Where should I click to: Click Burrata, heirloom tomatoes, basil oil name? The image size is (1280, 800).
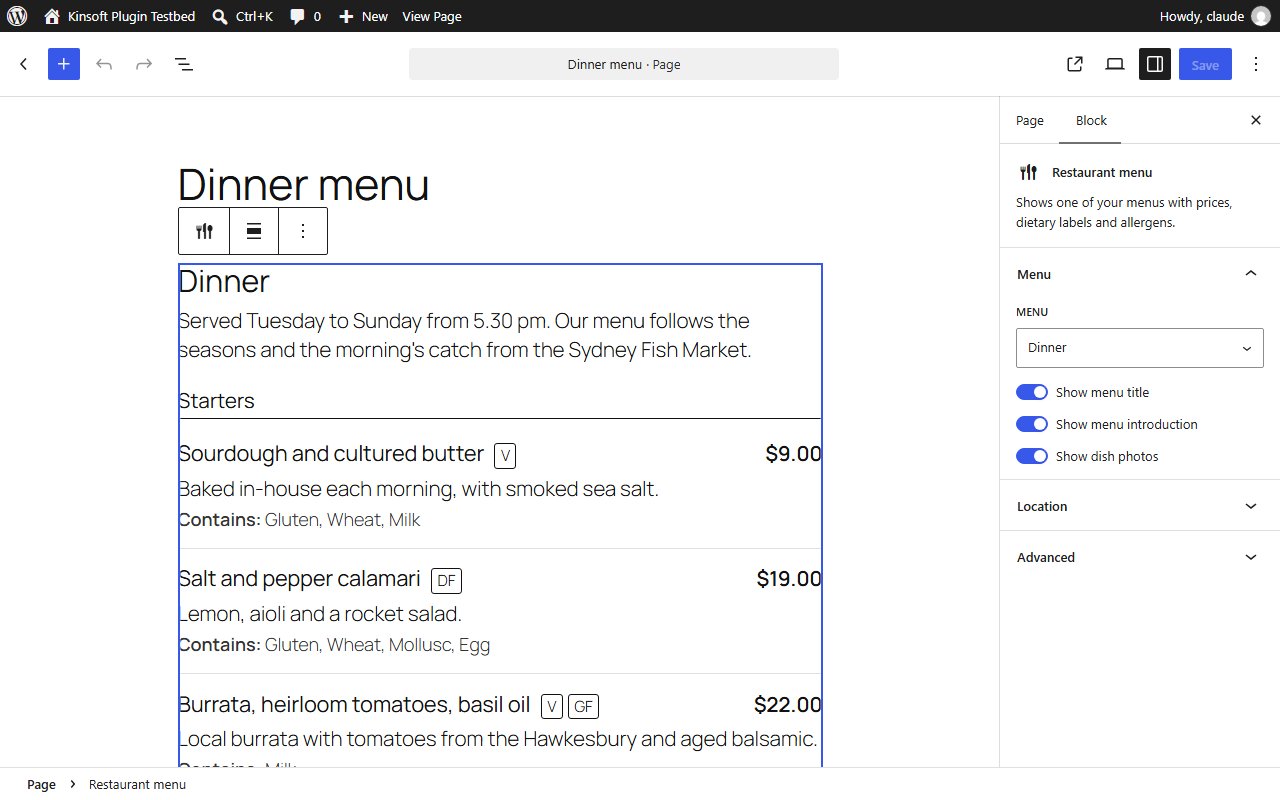(x=354, y=705)
